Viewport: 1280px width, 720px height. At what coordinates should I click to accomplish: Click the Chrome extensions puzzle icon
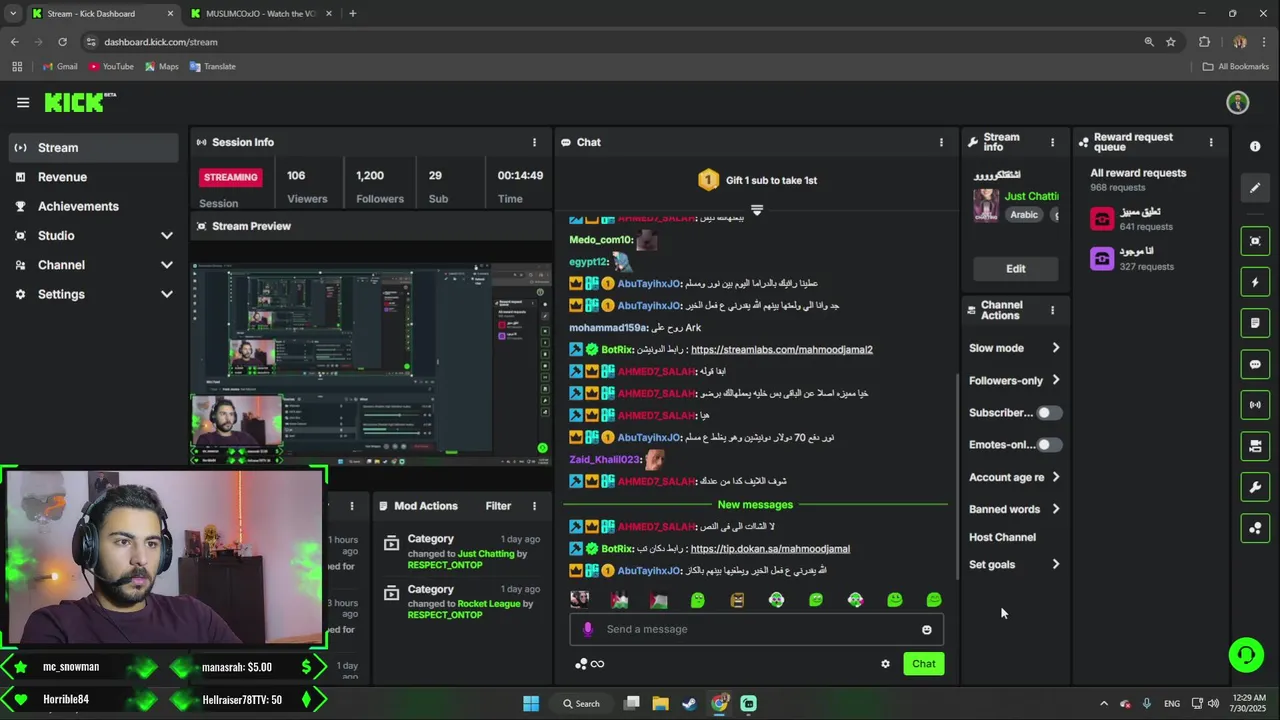pyautogui.click(x=1204, y=42)
